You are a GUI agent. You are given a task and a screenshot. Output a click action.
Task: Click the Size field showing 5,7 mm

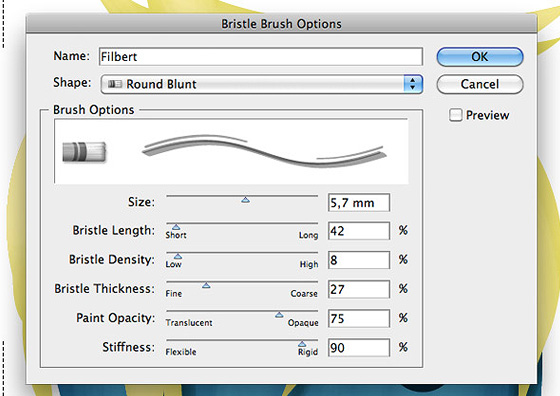pyautogui.click(x=359, y=202)
